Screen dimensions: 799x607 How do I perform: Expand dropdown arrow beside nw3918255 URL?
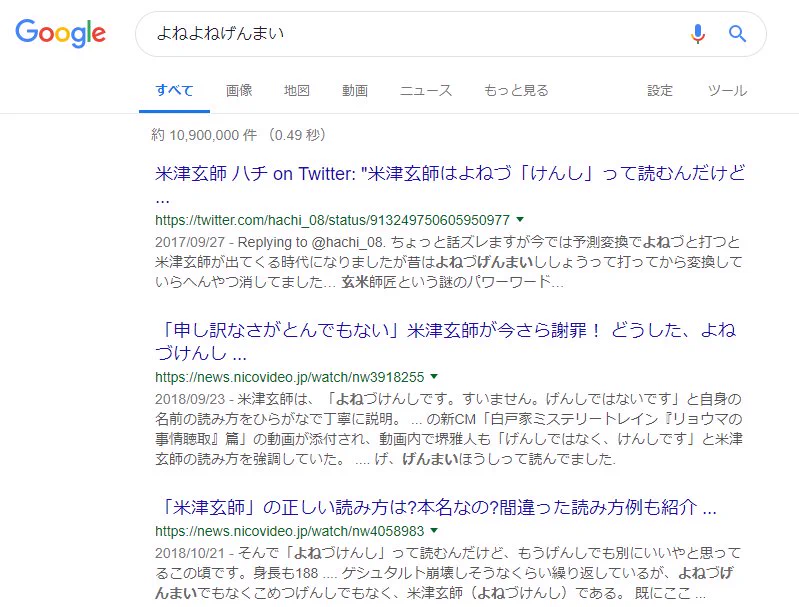(434, 377)
